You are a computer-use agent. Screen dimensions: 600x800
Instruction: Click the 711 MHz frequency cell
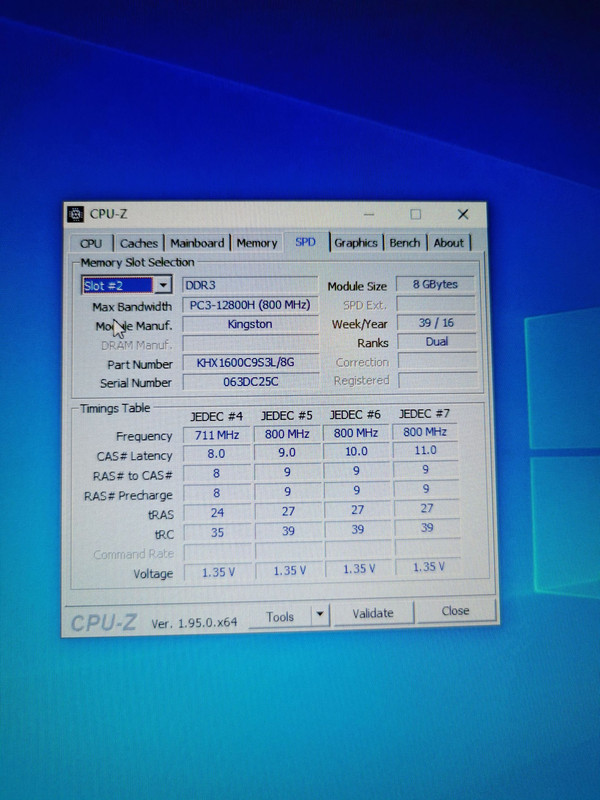[x=217, y=435]
